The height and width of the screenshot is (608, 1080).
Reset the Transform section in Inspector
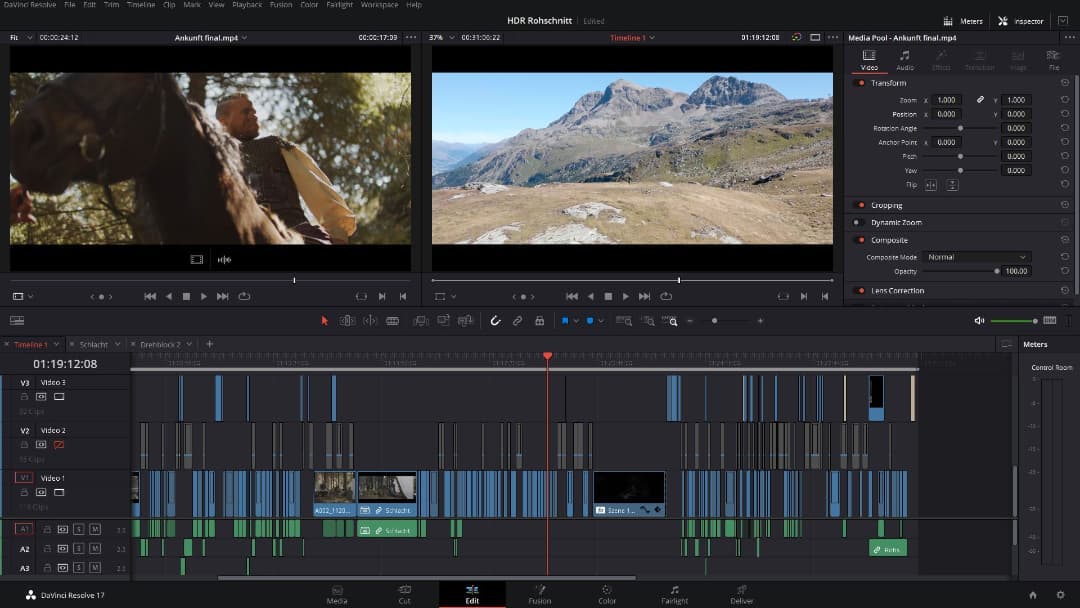pos(1064,83)
